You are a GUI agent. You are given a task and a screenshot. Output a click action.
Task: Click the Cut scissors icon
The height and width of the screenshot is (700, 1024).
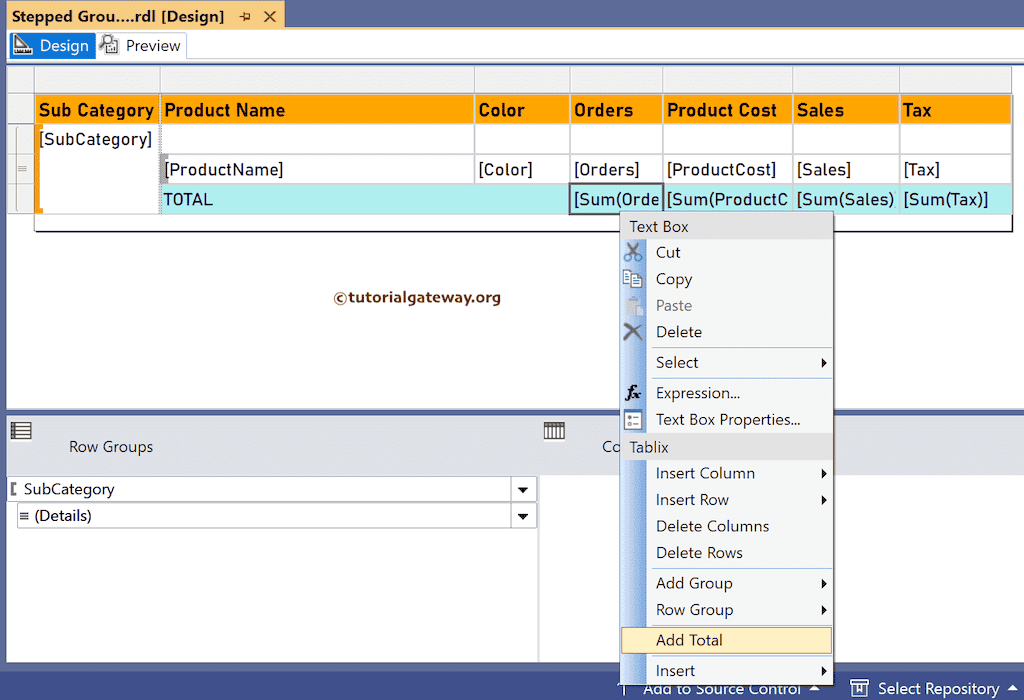click(x=633, y=252)
